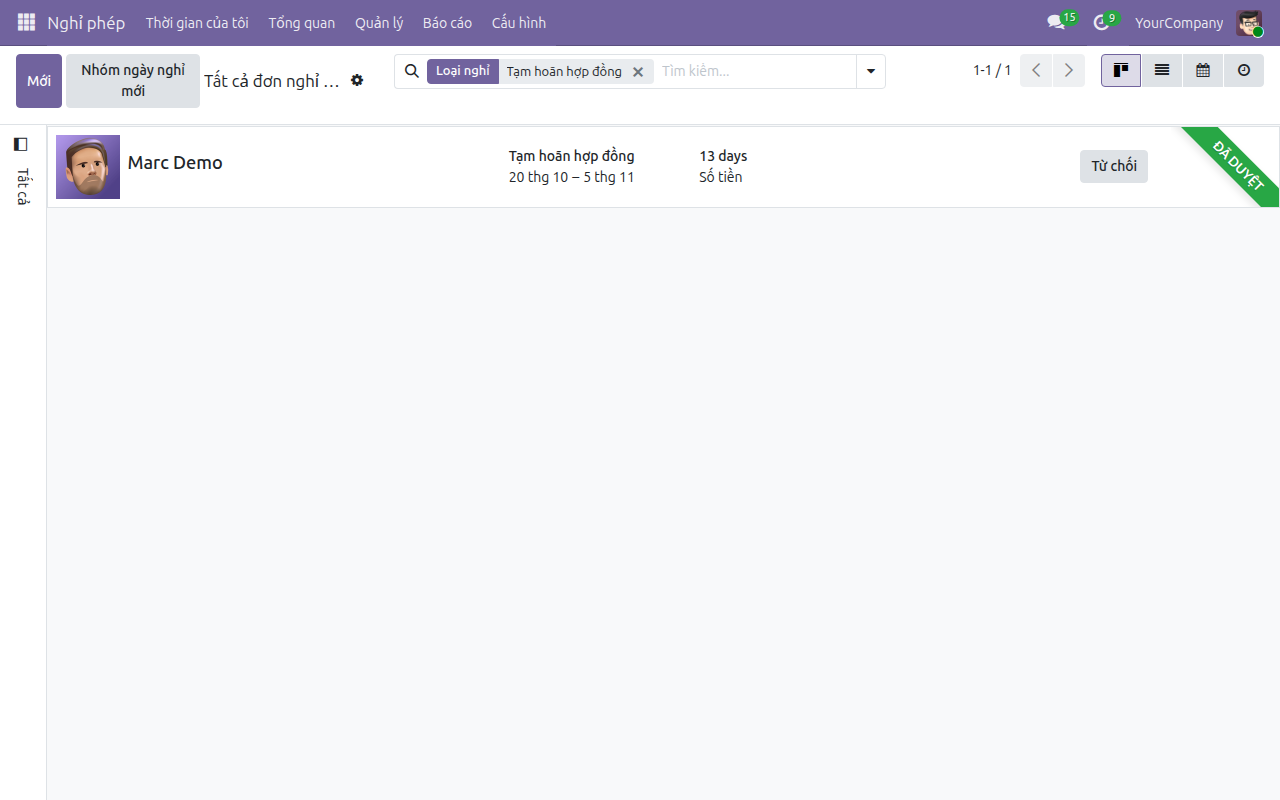Toggle the left sidebar panel
The height and width of the screenshot is (800, 1280).
(x=20, y=144)
